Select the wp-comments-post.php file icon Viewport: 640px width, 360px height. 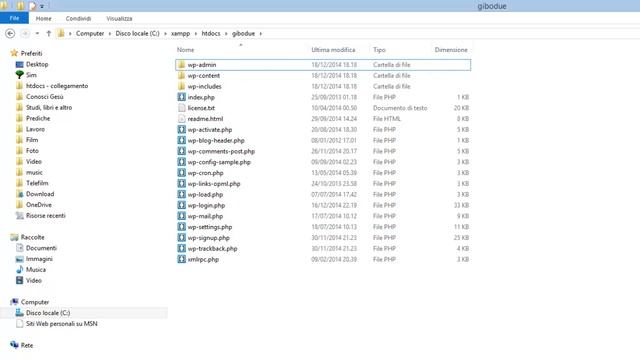(182, 151)
